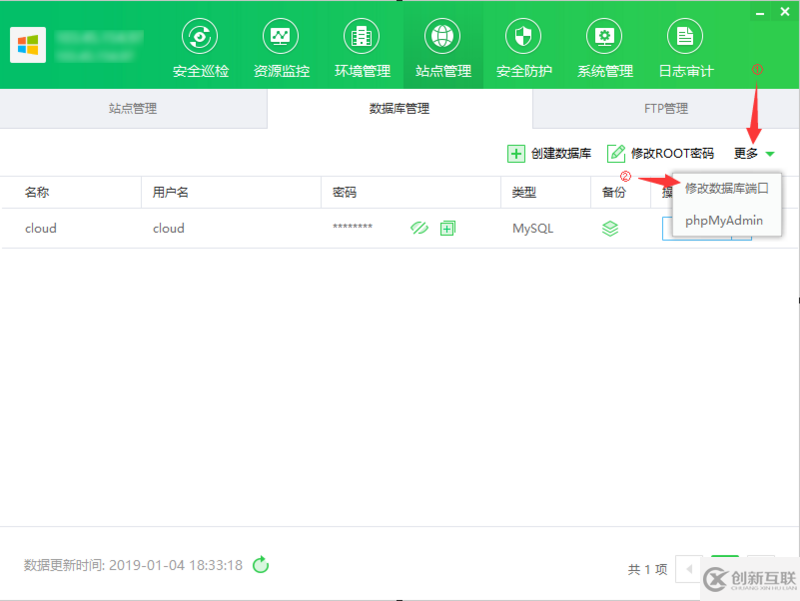
Task: Click the 数据更新时间 timestamp text
Action: tap(133, 565)
